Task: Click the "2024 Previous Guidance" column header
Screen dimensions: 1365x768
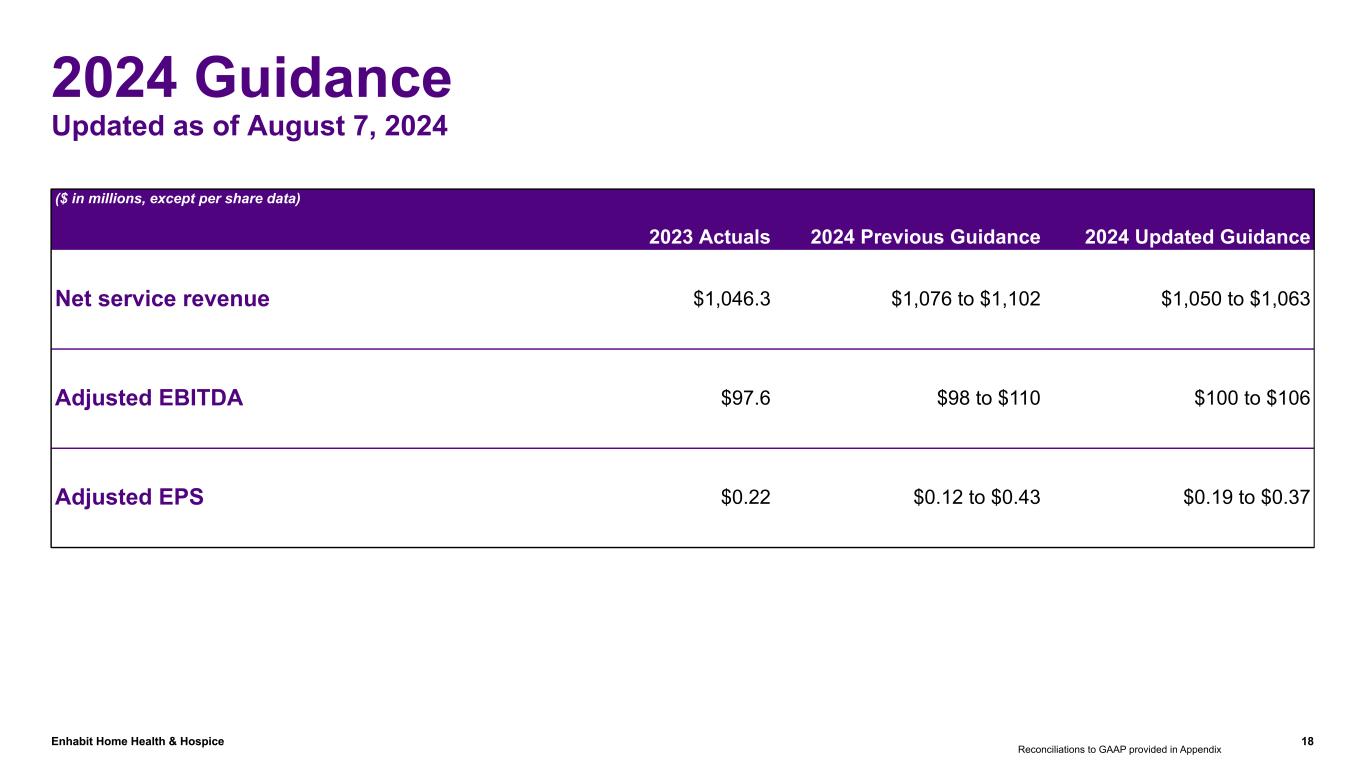Action: click(925, 237)
